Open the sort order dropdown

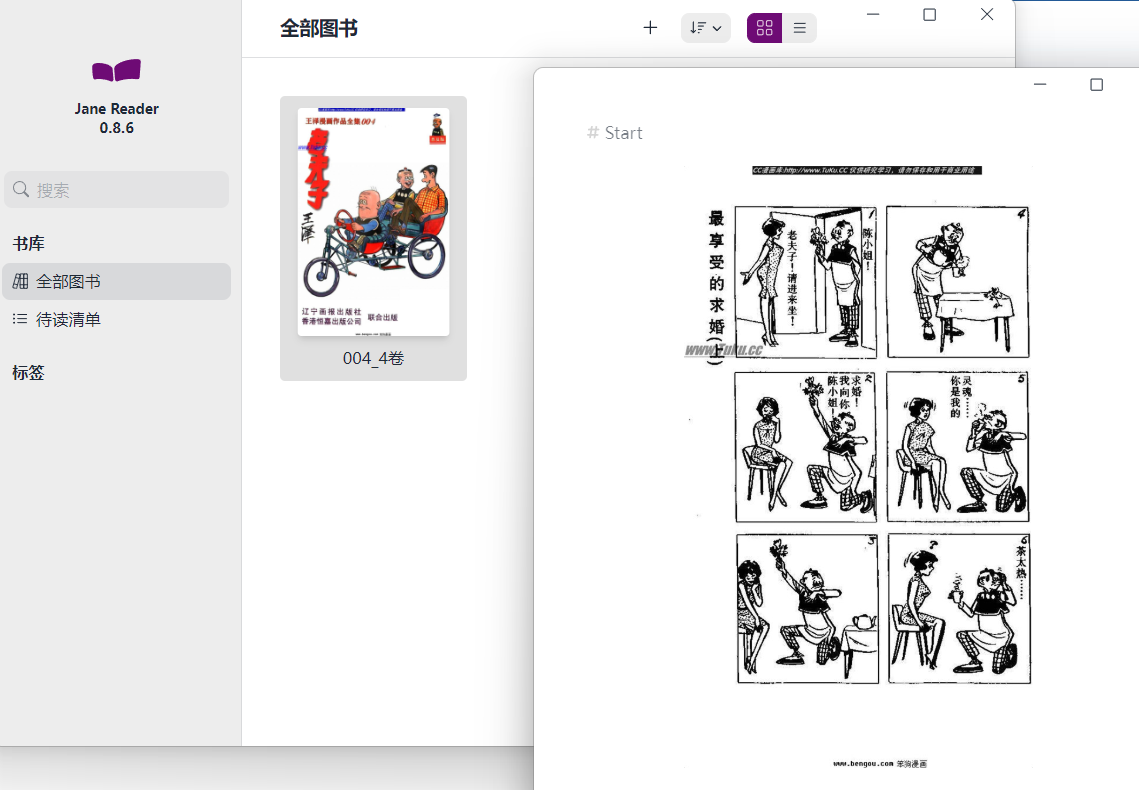705,28
